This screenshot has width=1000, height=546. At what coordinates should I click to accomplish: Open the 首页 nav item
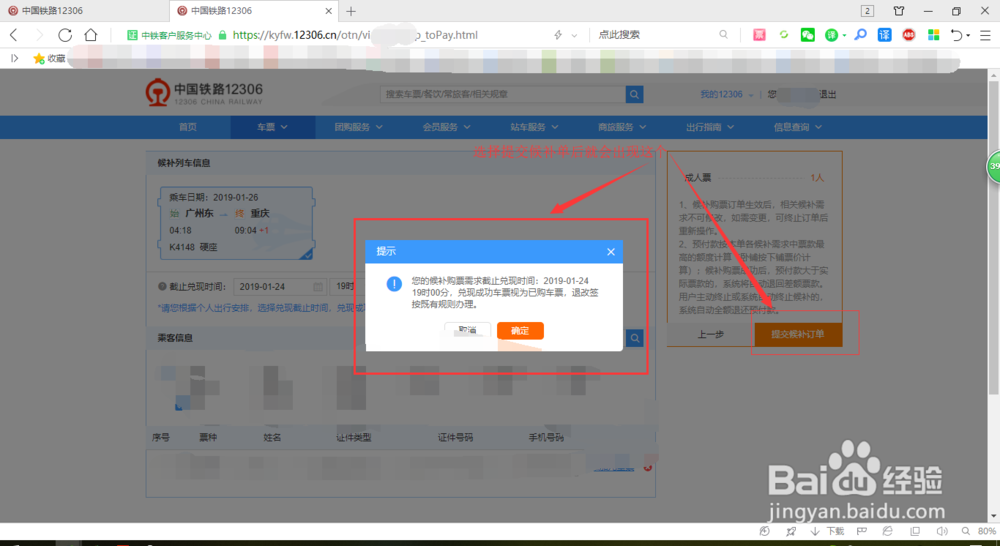[188, 127]
